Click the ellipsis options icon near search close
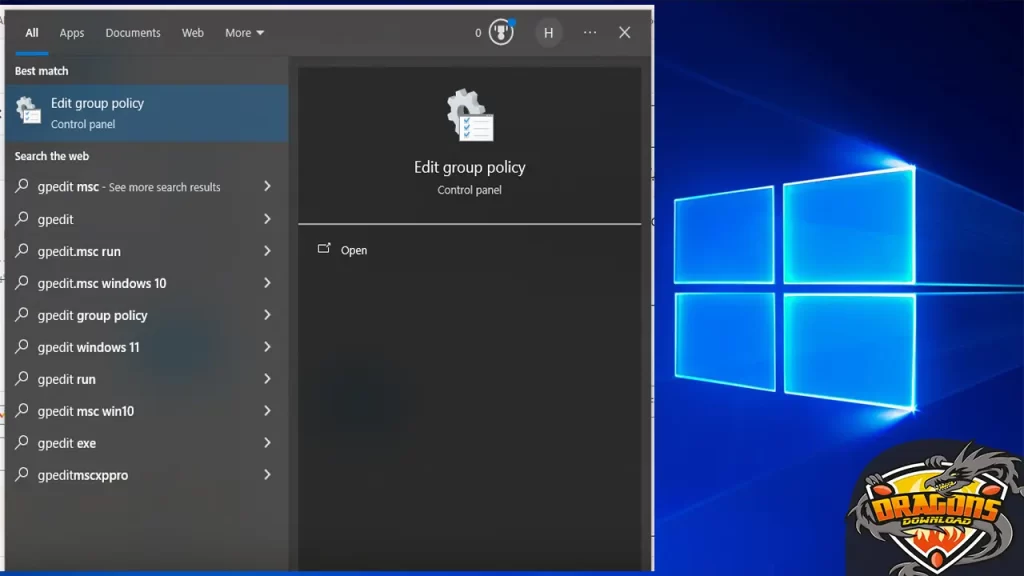 tap(589, 32)
